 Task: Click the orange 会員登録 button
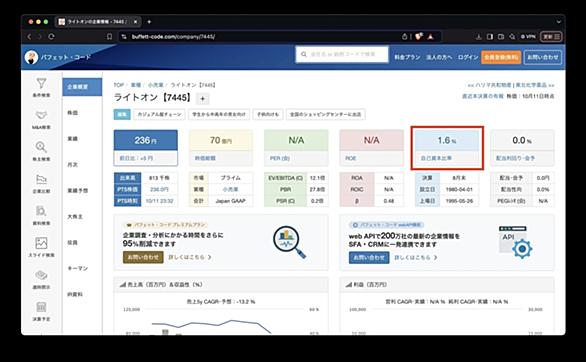pyautogui.click(x=501, y=57)
